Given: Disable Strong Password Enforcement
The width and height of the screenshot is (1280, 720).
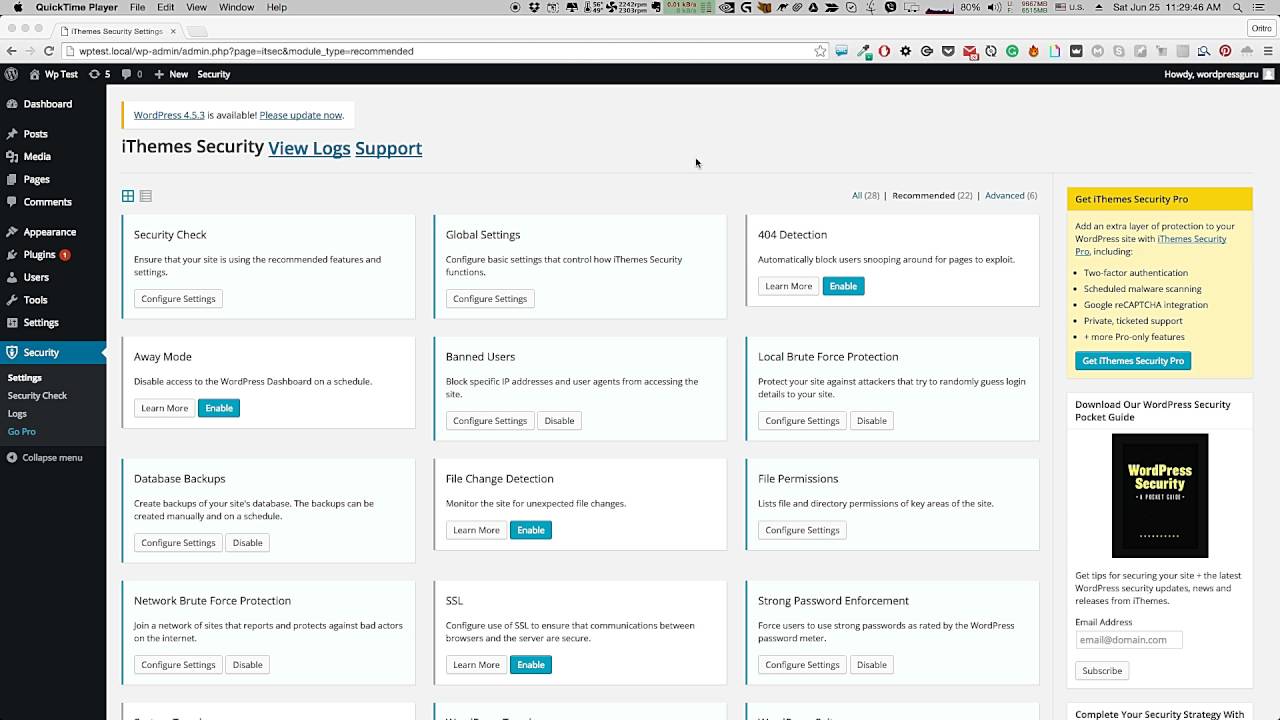Looking at the screenshot, I should 872,665.
